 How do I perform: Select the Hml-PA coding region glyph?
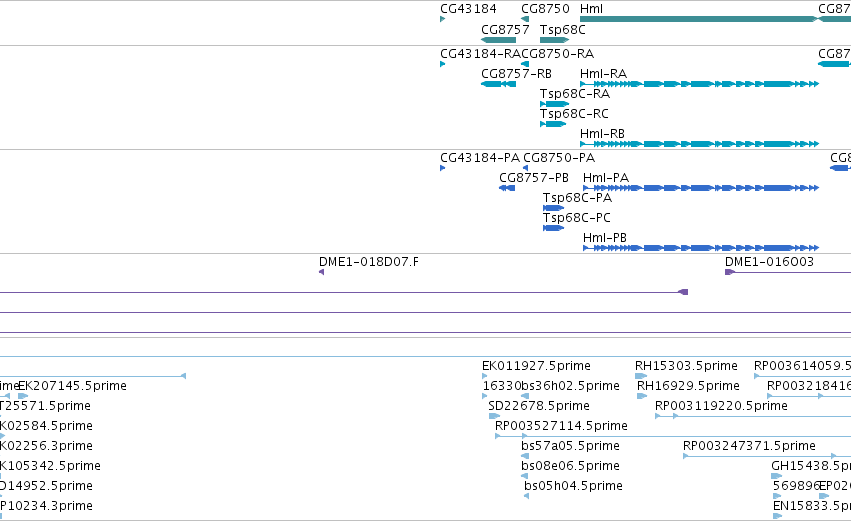tap(701, 188)
